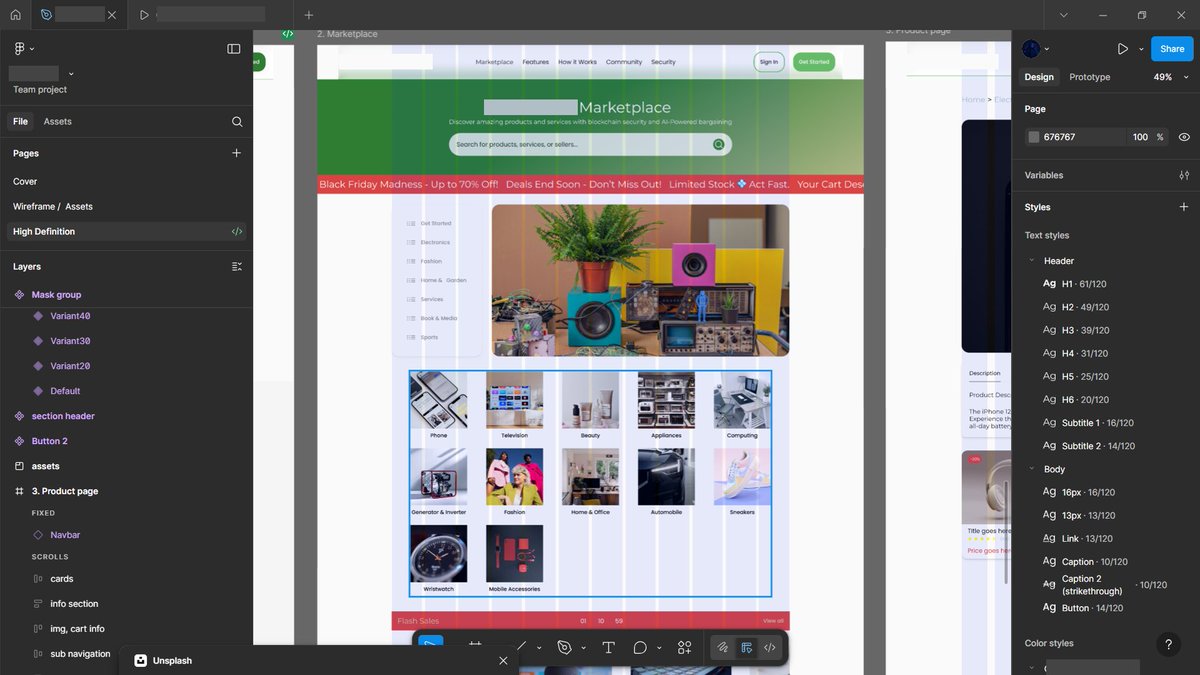The height and width of the screenshot is (675, 1200).
Task: Open the Actions resources tool
Action: 685,648
